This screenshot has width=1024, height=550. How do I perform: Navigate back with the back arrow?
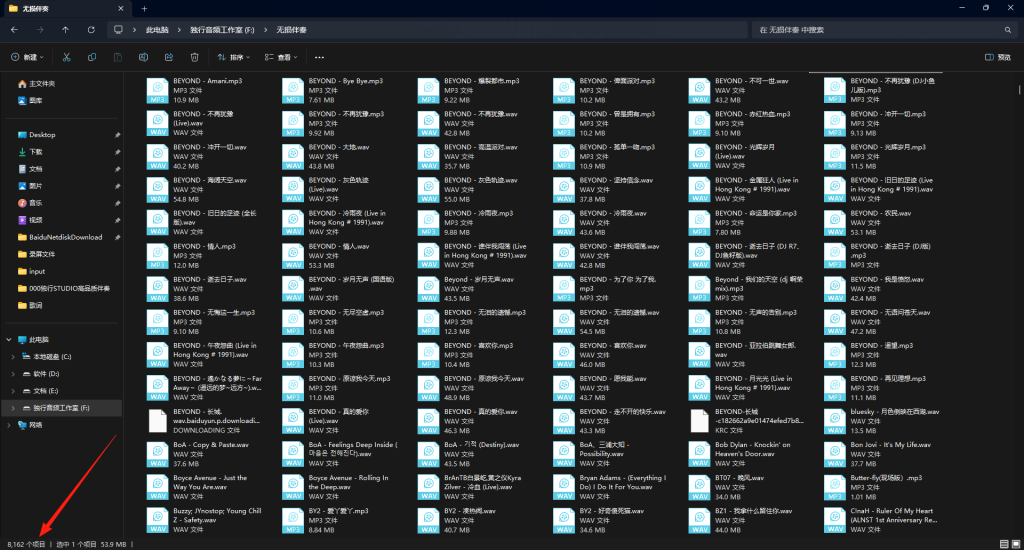click(x=16, y=30)
